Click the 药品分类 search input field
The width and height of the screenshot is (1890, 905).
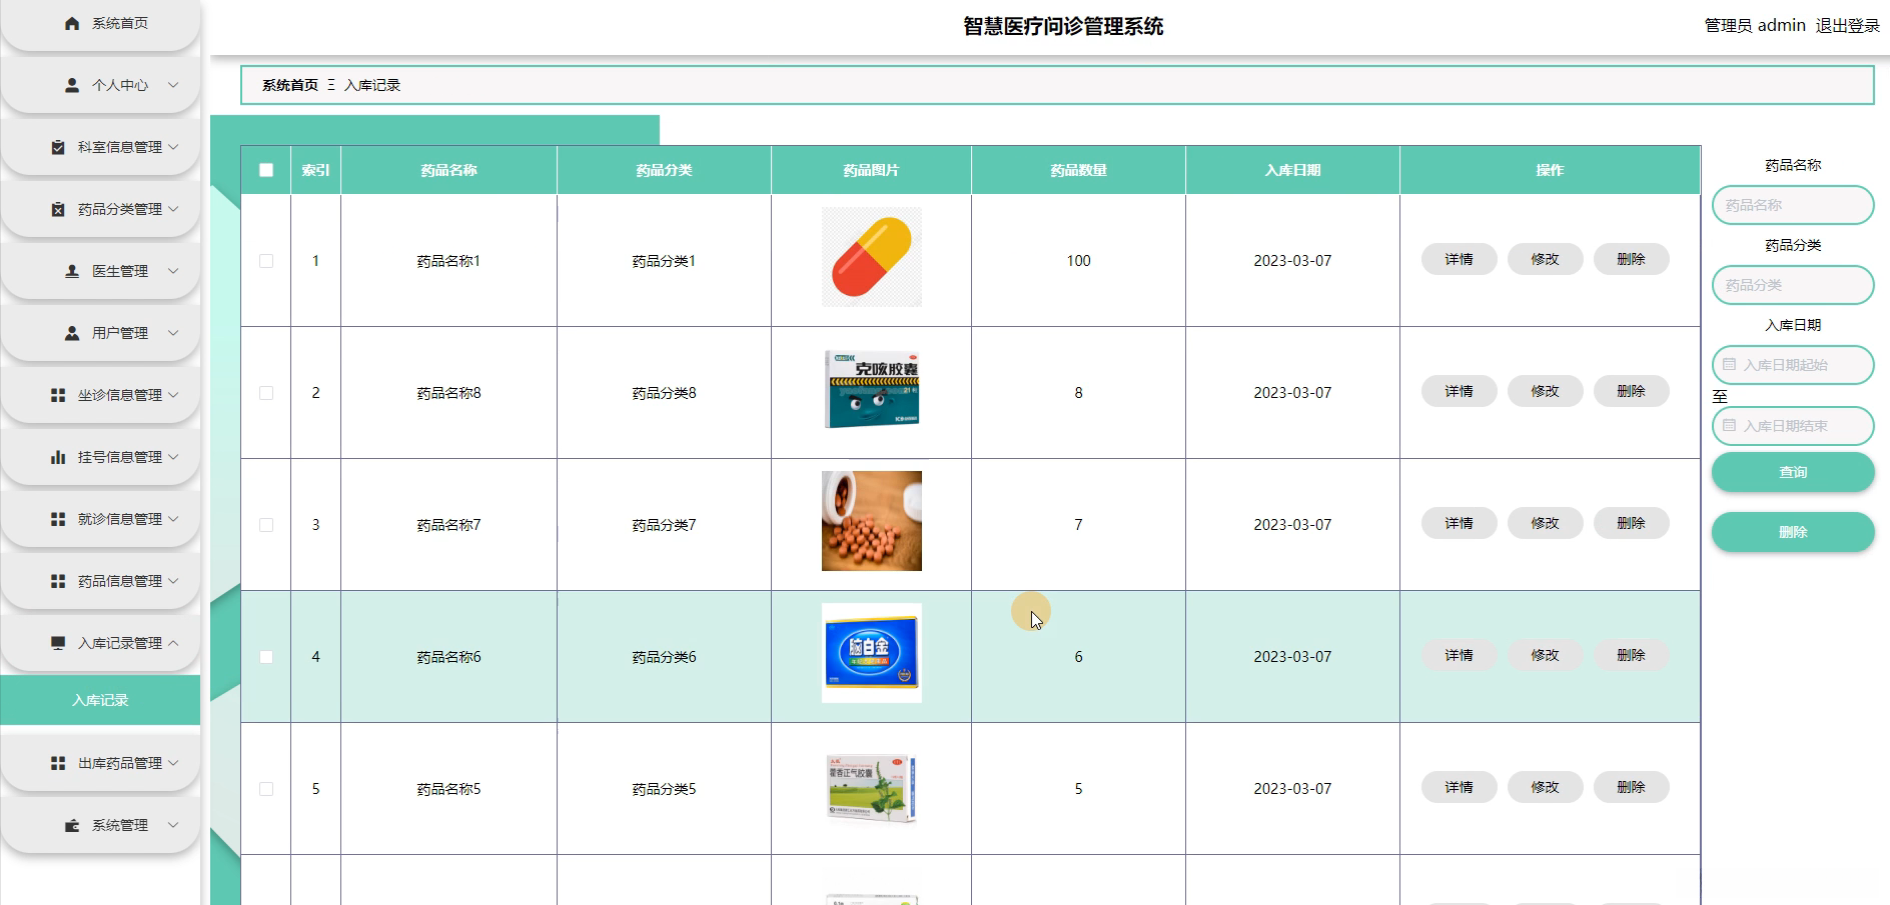coord(1793,285)
